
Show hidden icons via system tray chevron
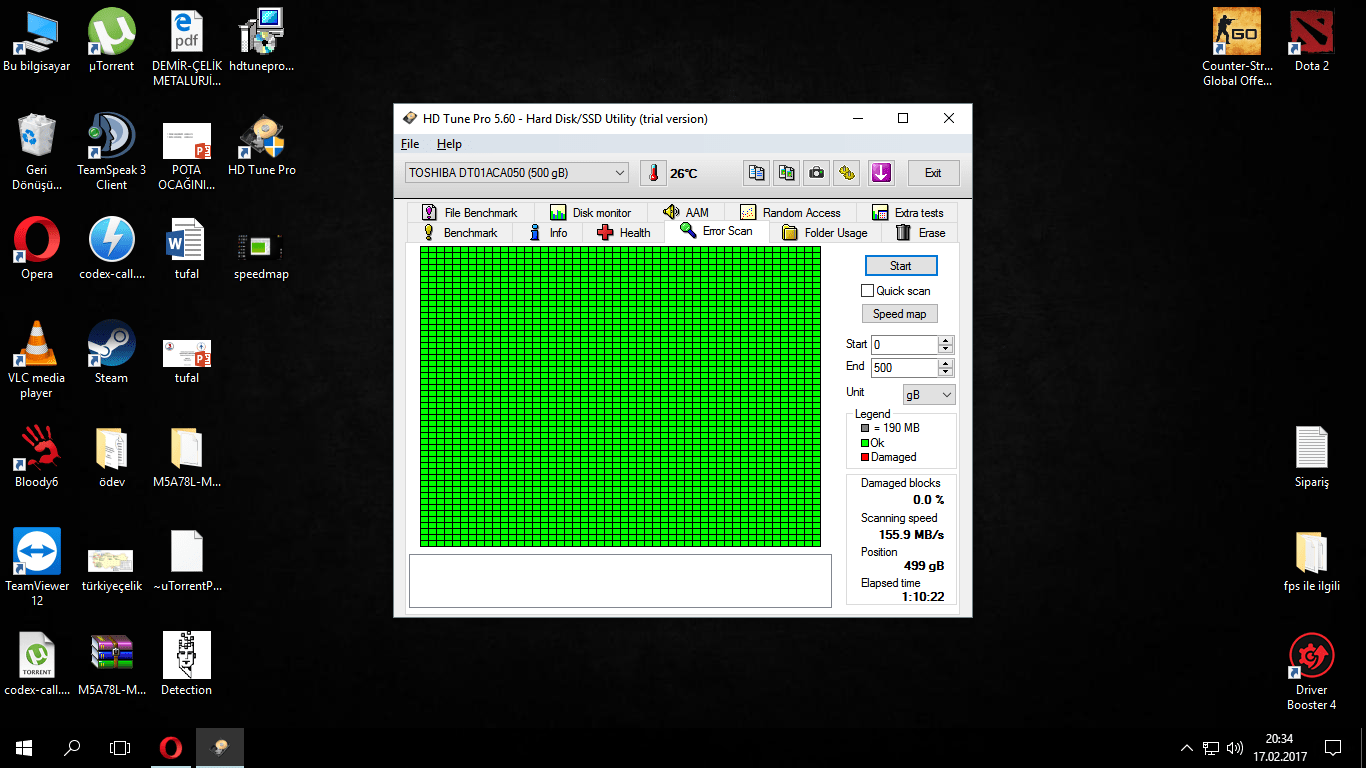(1187, 747)
